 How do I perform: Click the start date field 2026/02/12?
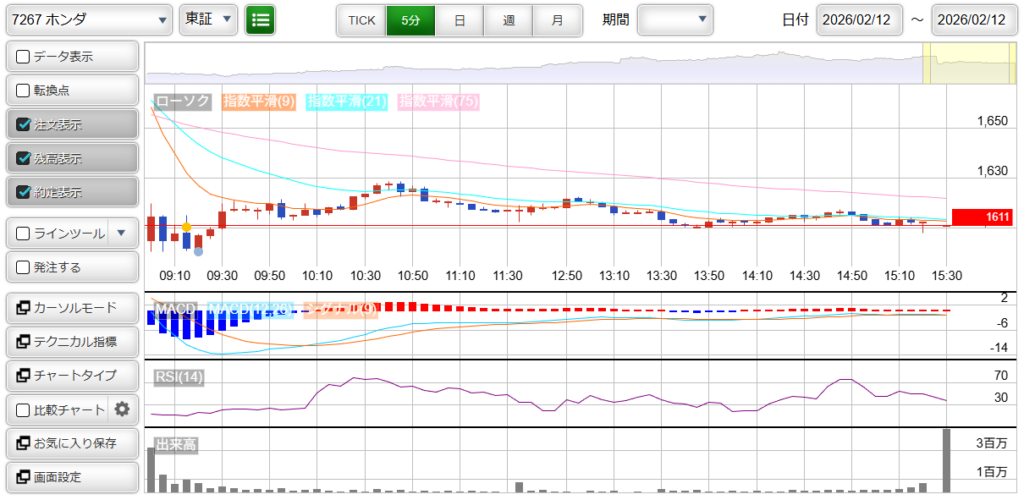(x=859, y=20)
